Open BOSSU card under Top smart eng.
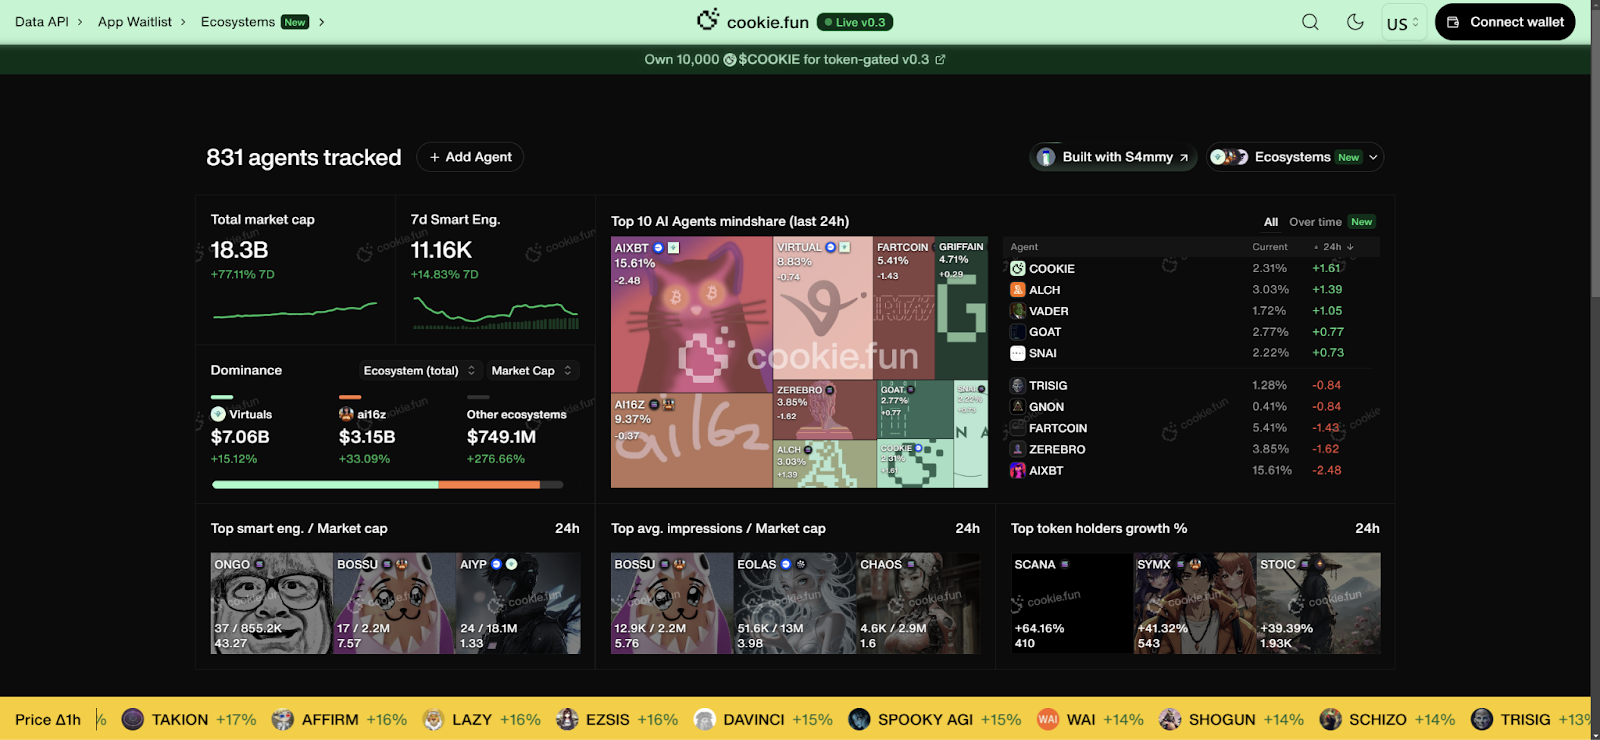This screenshot has width=1600, height=740. (394, 603)
